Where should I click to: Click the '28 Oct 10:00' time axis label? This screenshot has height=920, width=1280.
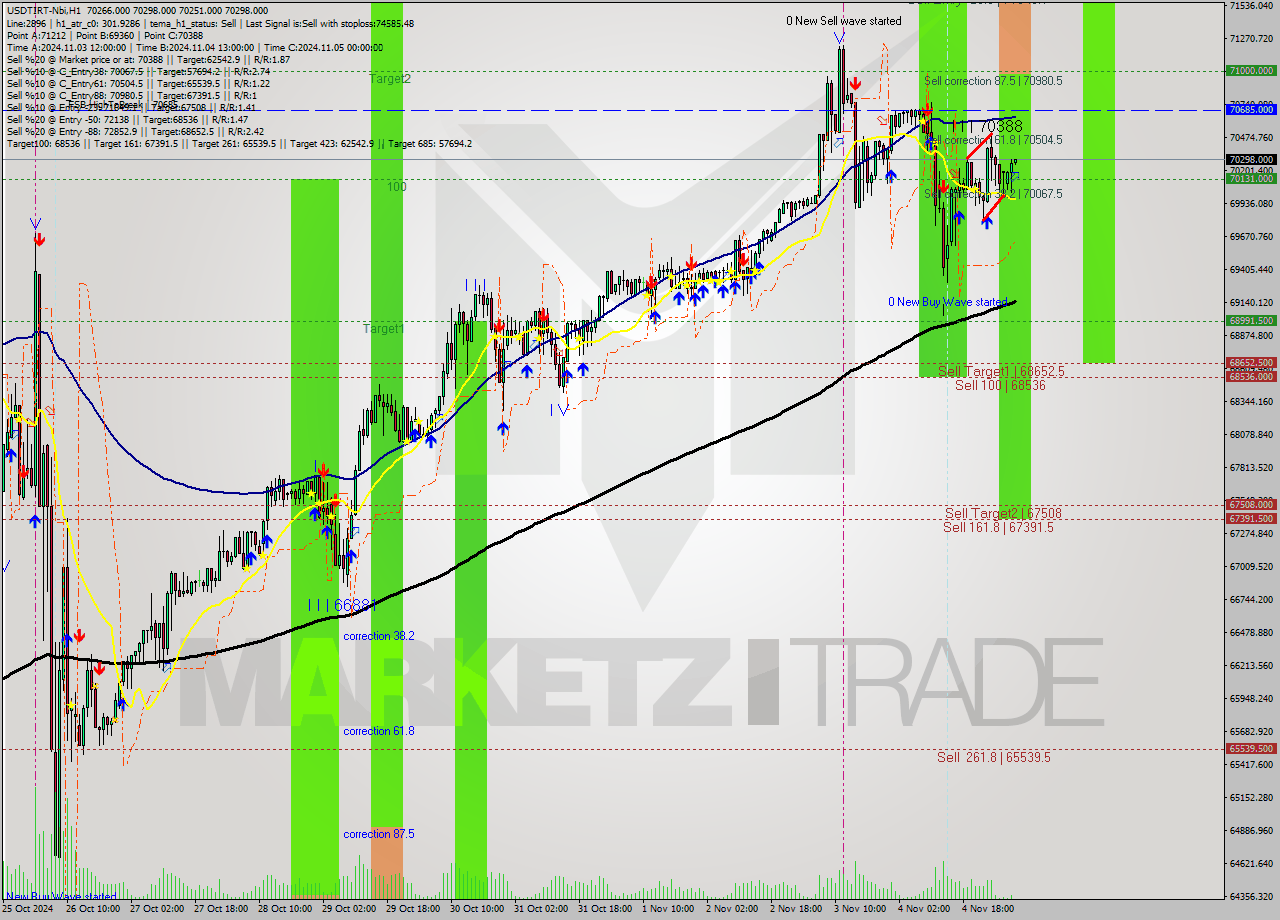click(x=285, y=909)
